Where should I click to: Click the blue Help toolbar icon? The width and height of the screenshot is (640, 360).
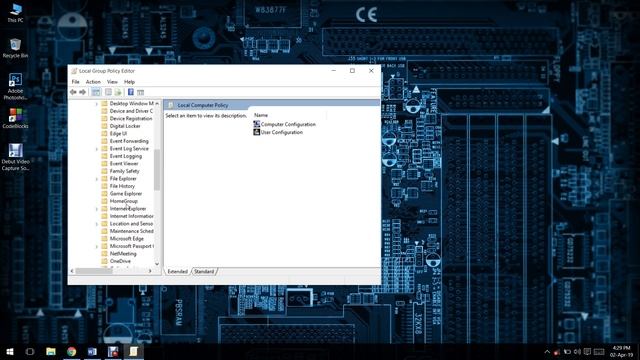131,92
